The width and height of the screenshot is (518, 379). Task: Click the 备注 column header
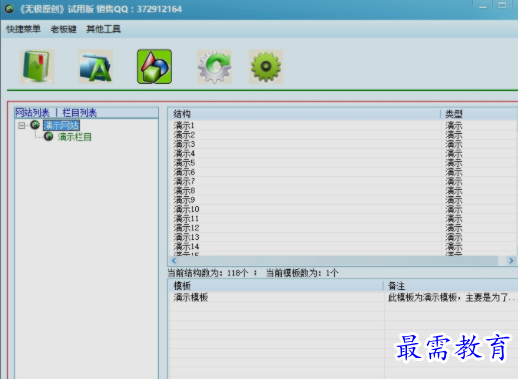coord(451,286)
